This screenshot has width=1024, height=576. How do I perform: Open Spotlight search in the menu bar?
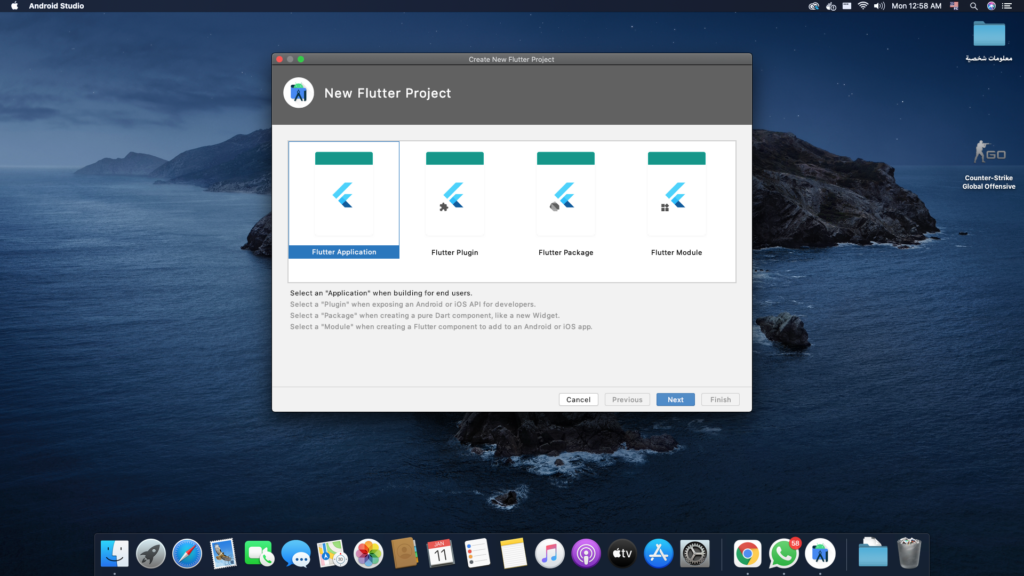pos(974,6)
